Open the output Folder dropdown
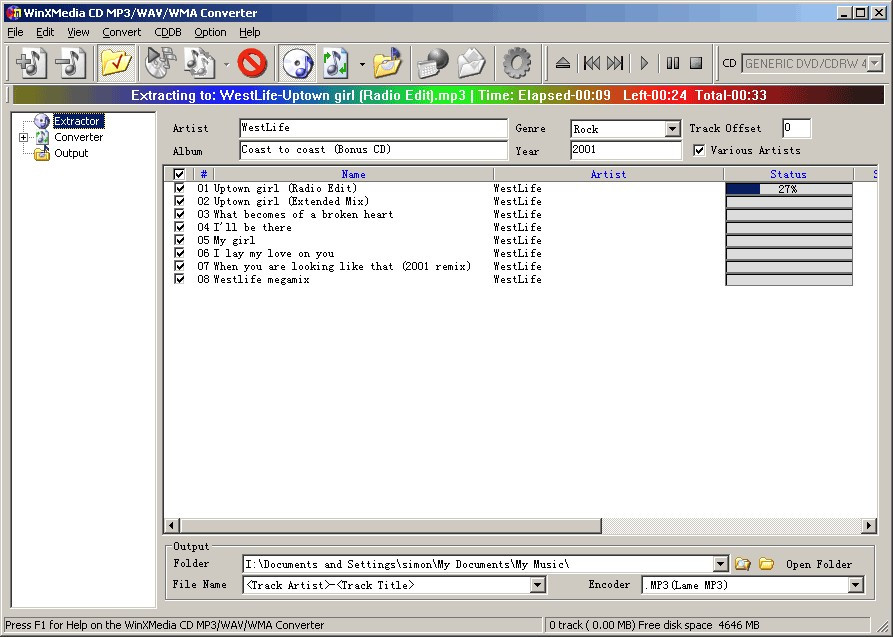This screenshot has height=637, width=893. [720, 564]
